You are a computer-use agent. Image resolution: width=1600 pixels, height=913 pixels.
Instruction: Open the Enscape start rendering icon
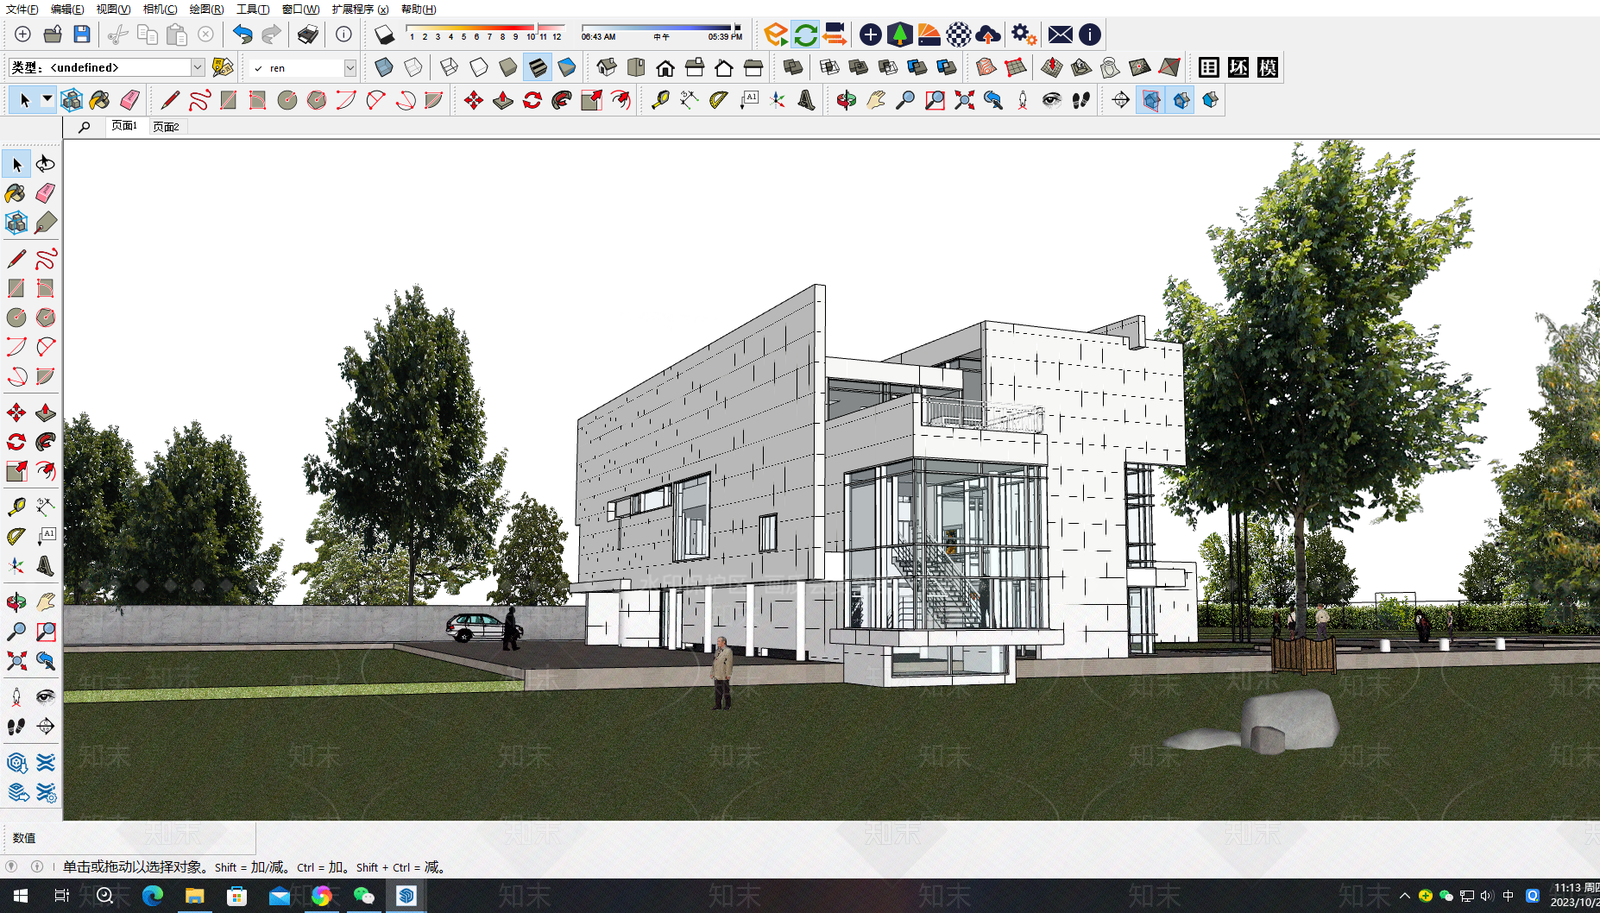tap(776, 34)
